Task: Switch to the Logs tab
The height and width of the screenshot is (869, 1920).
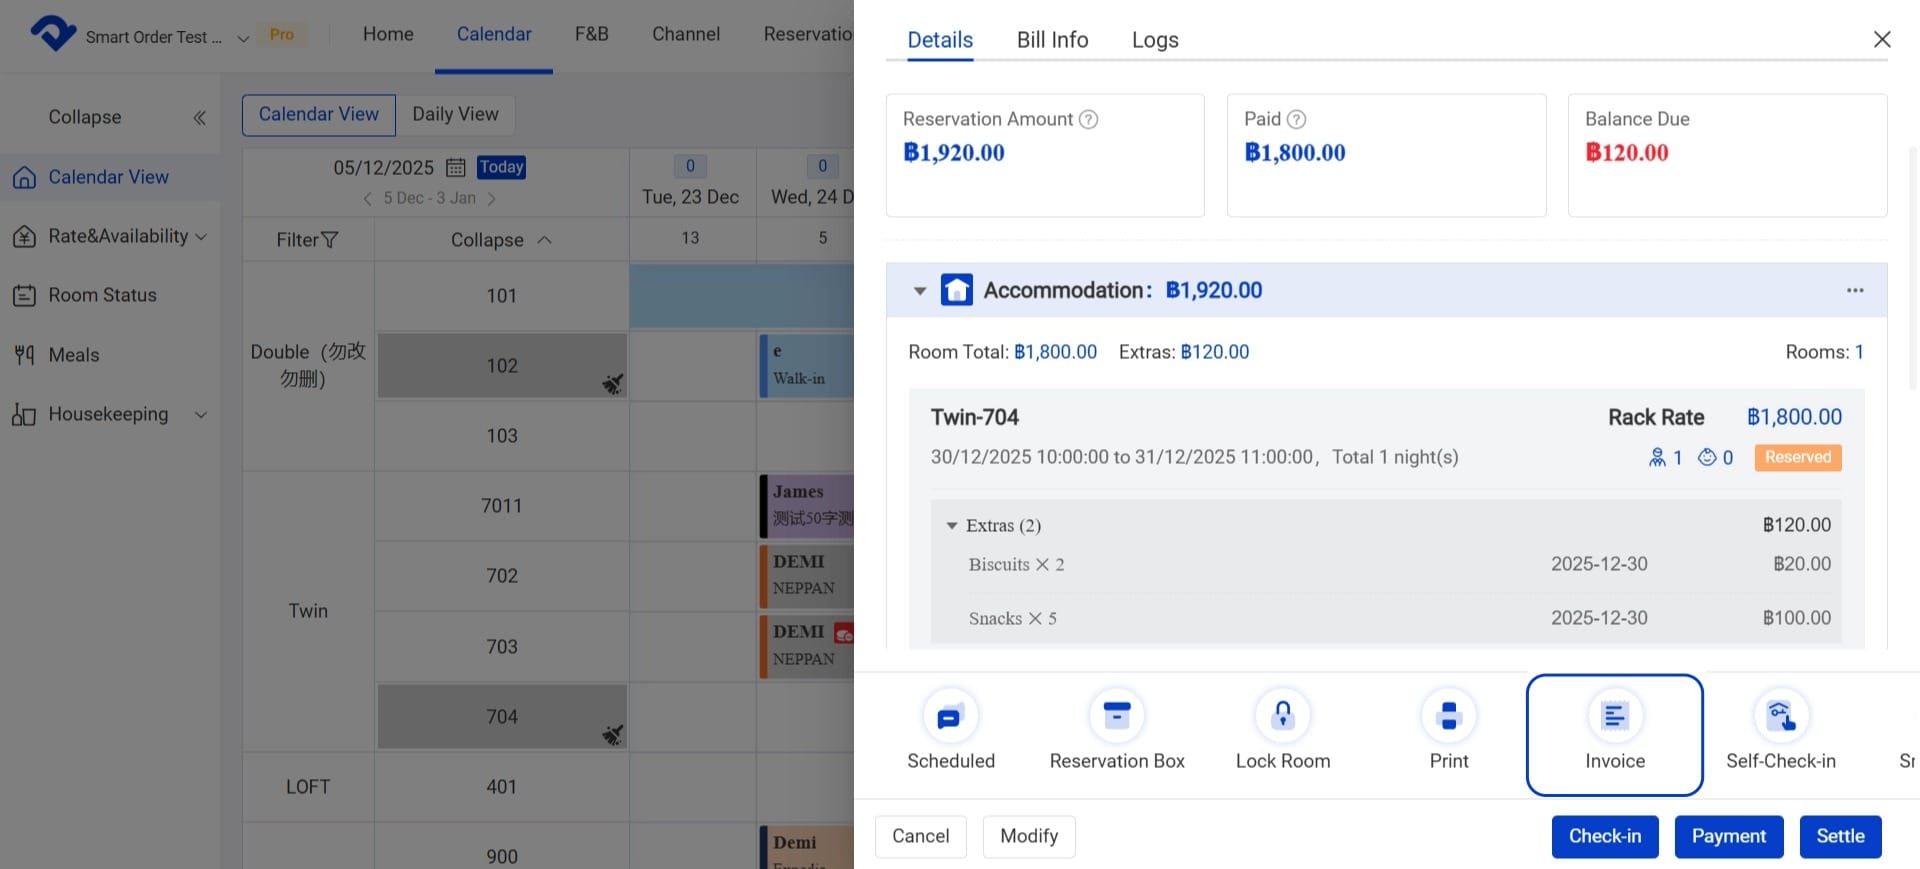Action: [1155, 40]
